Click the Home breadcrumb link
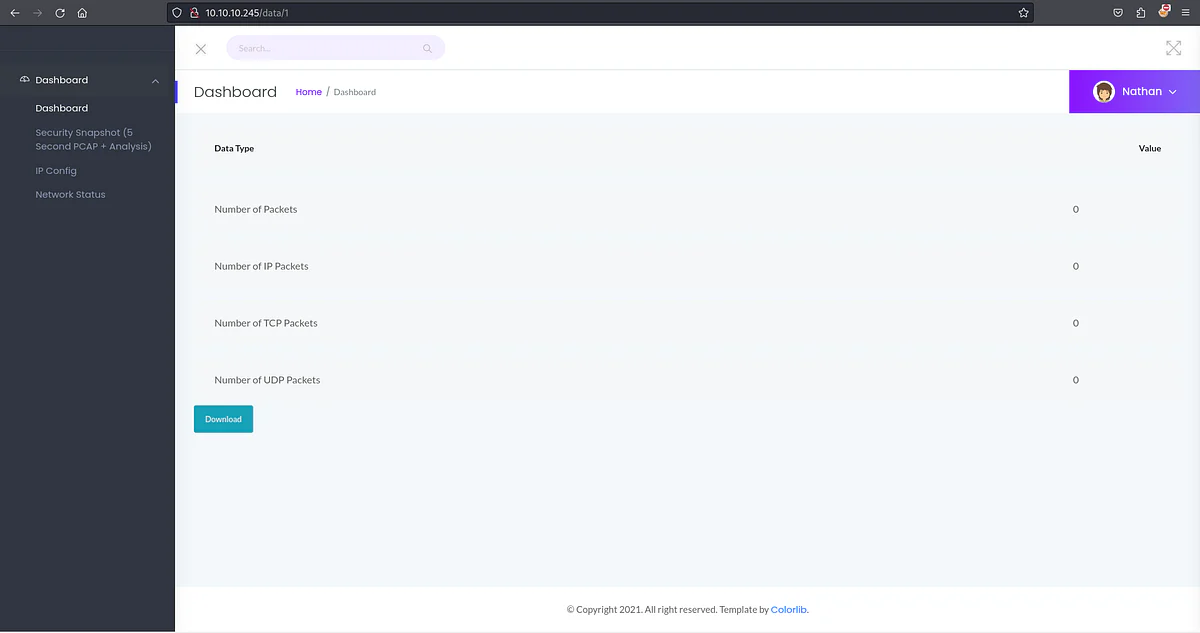This screenshot has height=633, width=1200. (x=309, y=92)
